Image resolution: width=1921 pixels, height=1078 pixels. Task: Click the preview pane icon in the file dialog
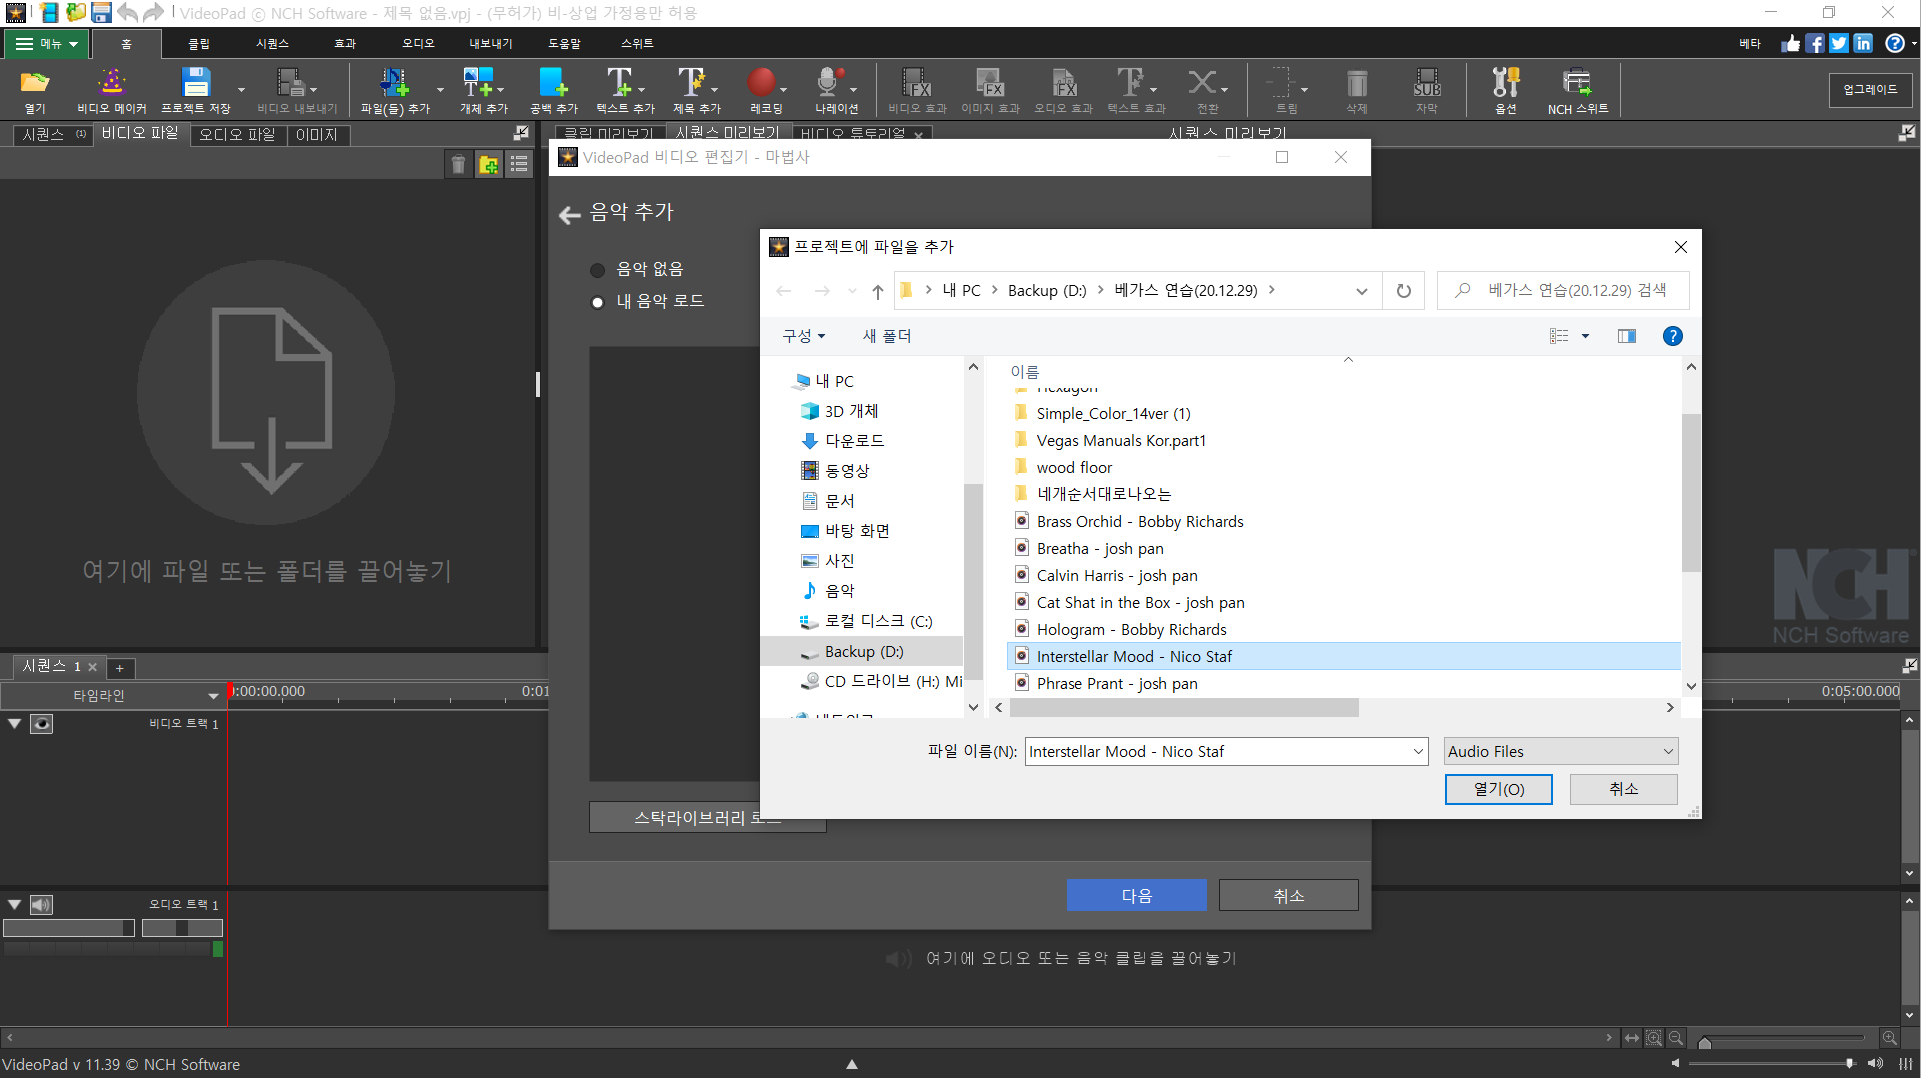pyautogui.click(x=1627, y=336)
